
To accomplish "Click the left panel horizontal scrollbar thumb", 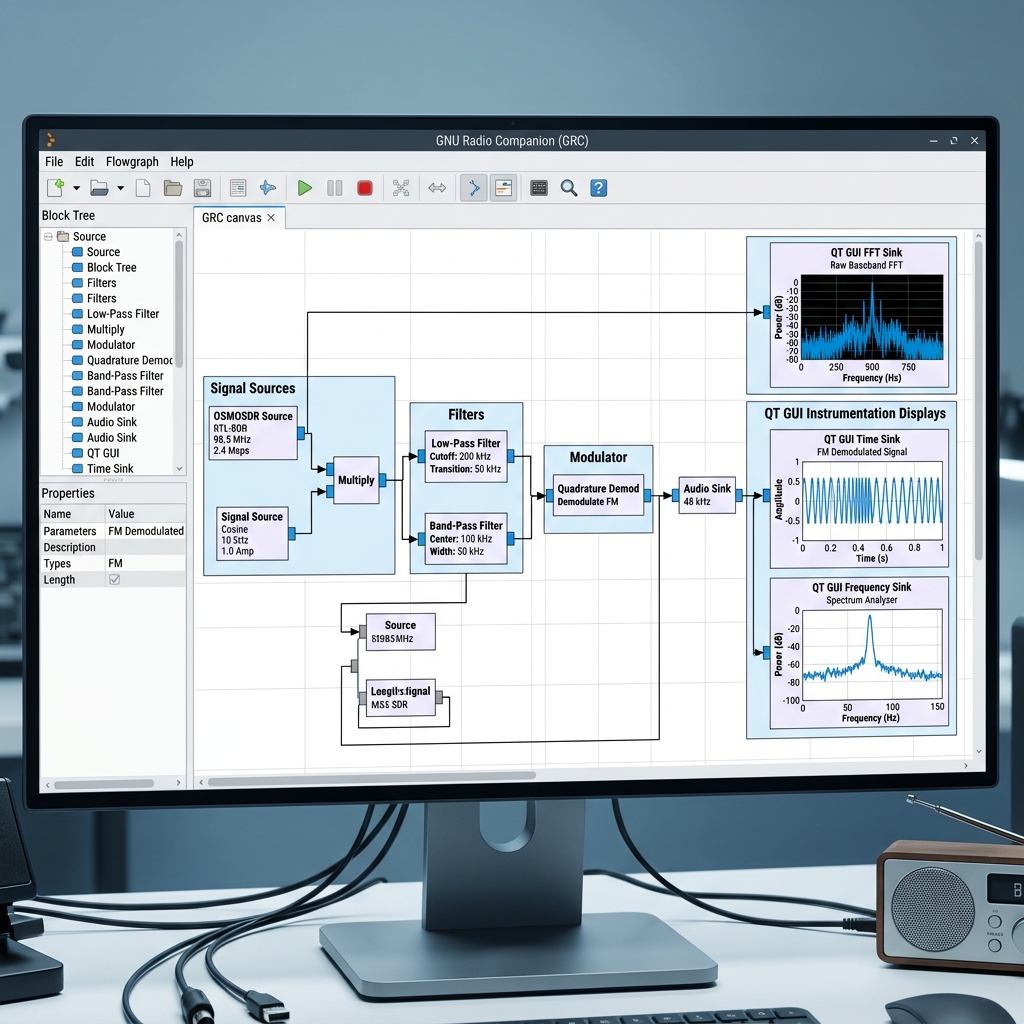I will coord(104,783).
